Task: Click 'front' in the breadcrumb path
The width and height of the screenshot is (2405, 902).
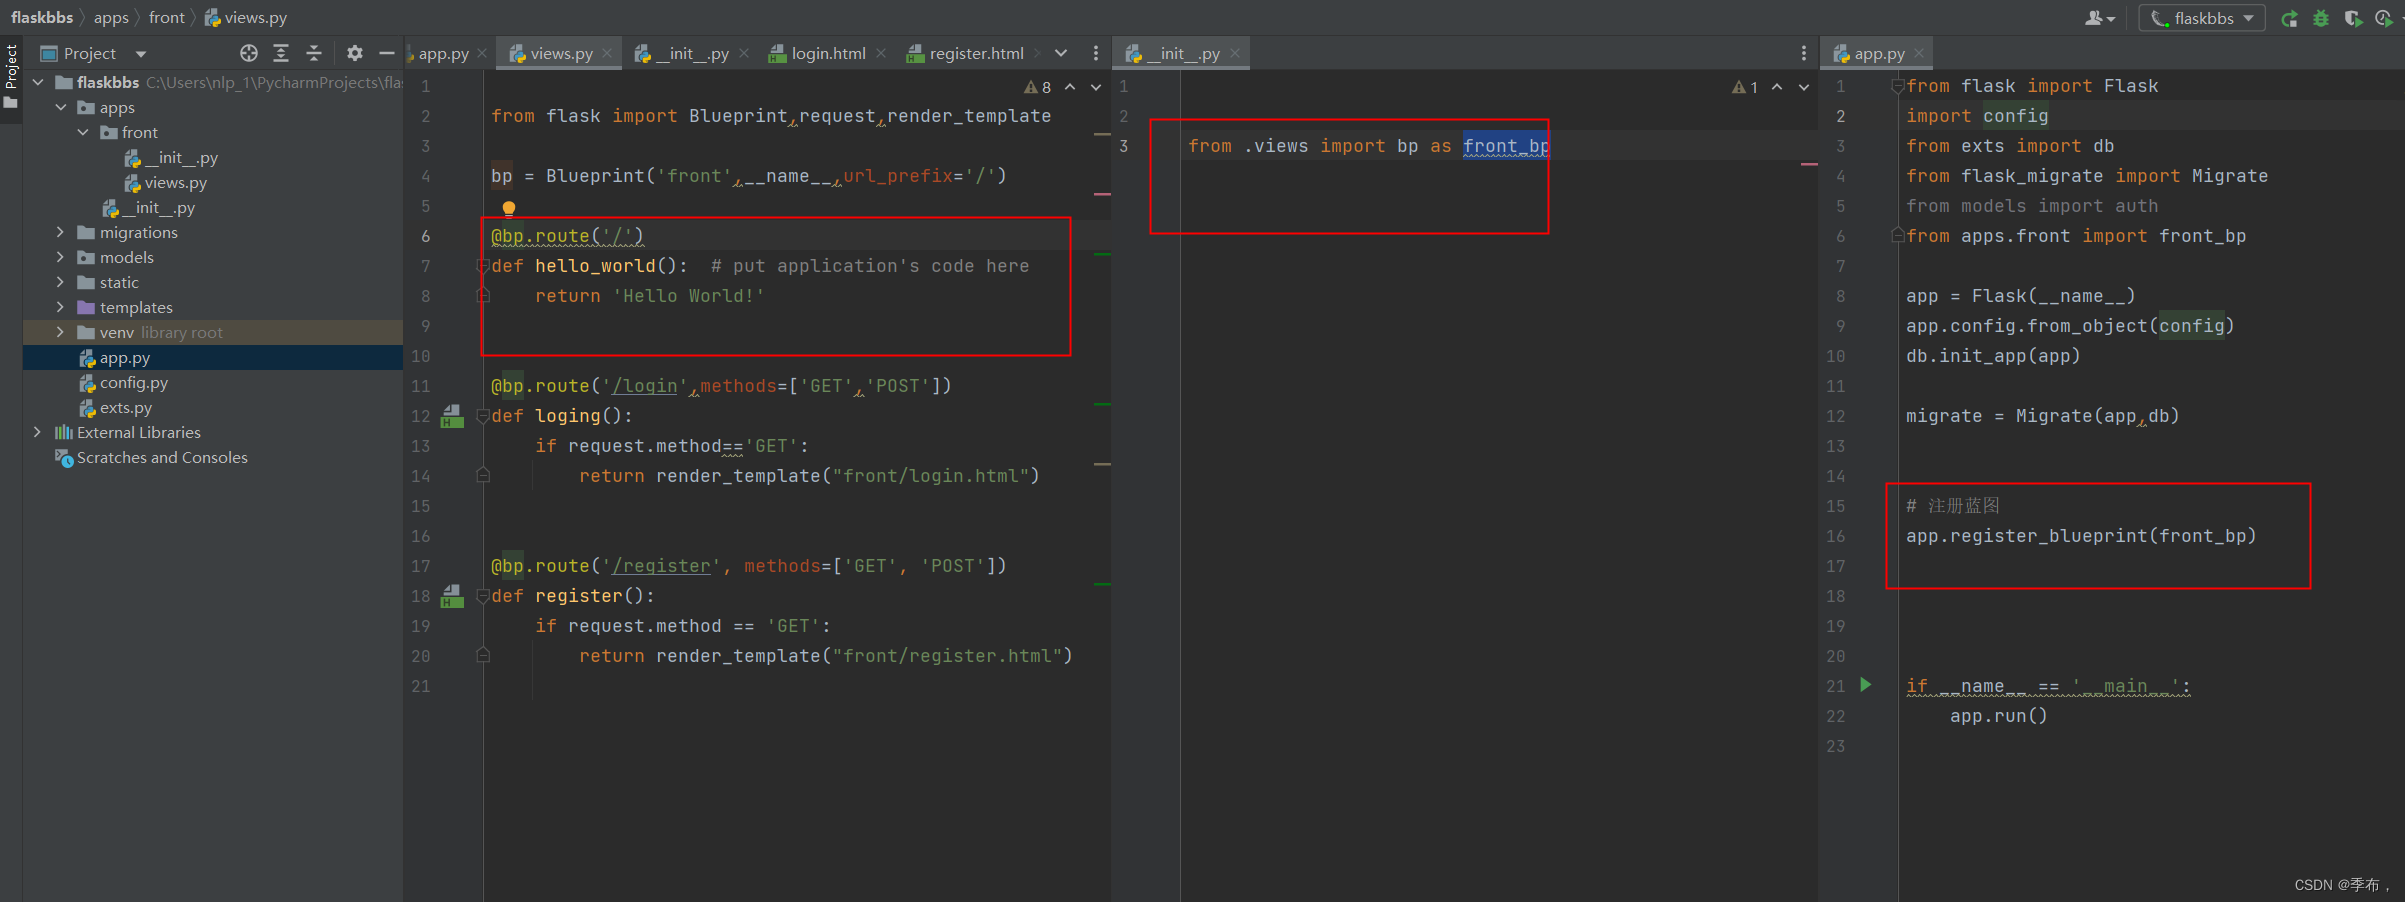Action: (167, 18)
